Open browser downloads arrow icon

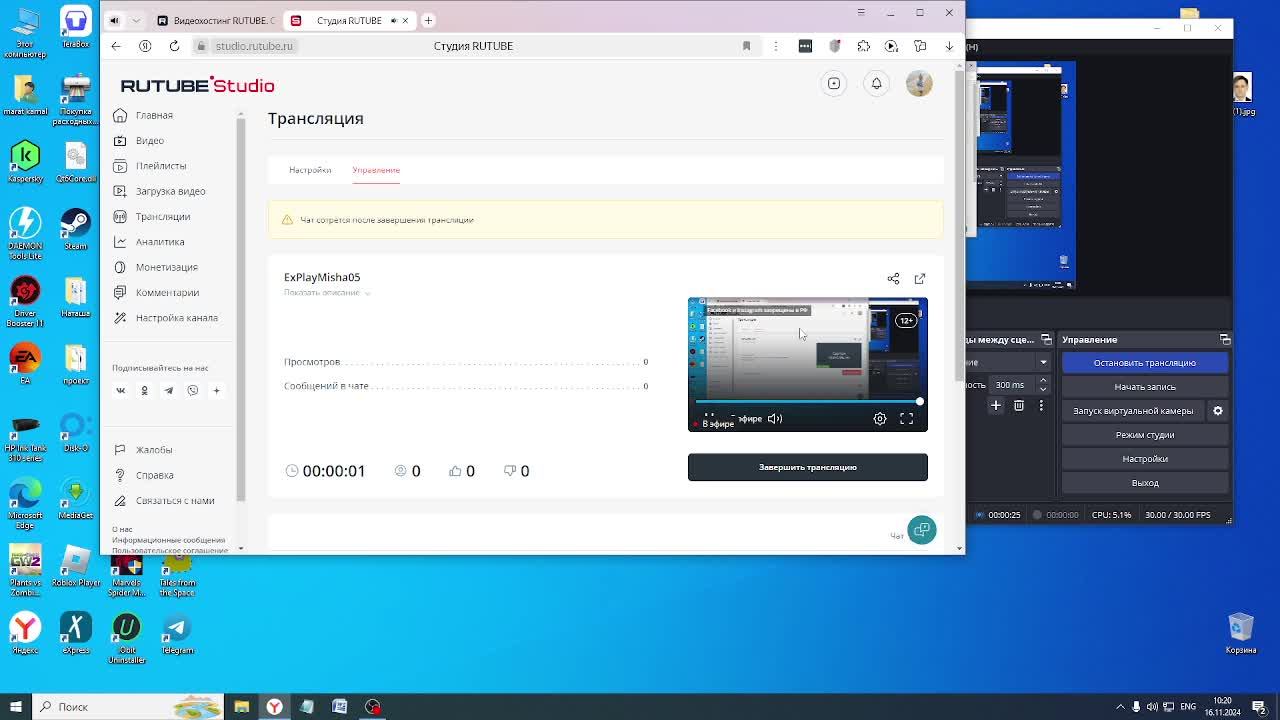pos(949,46)
